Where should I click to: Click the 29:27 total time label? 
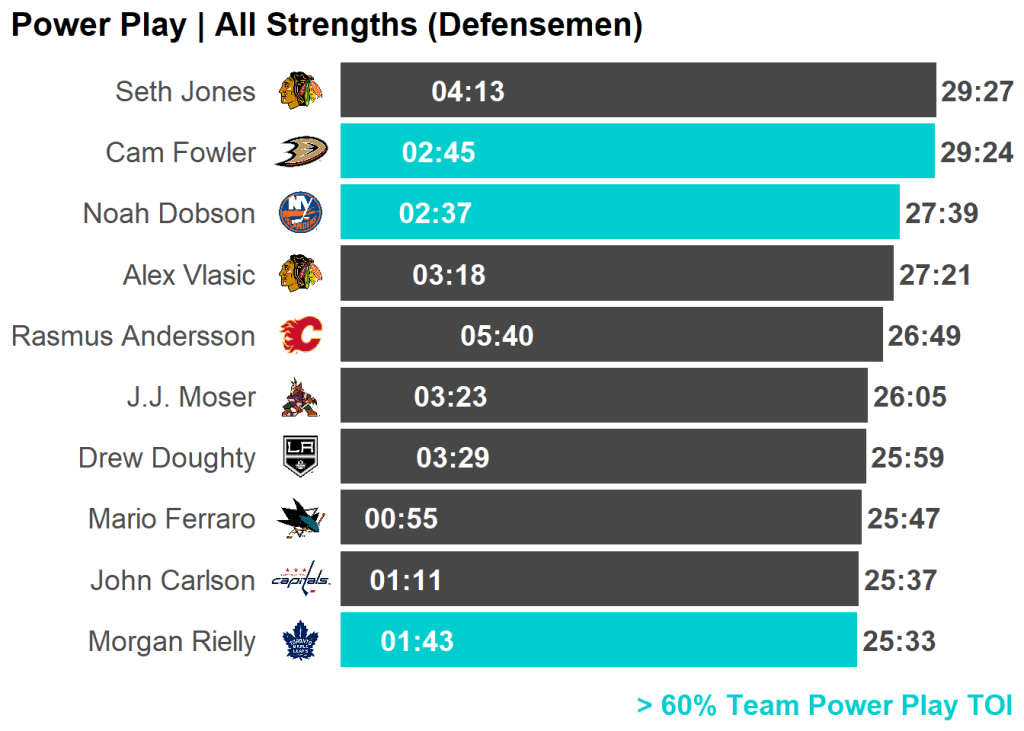click(977, 92)
